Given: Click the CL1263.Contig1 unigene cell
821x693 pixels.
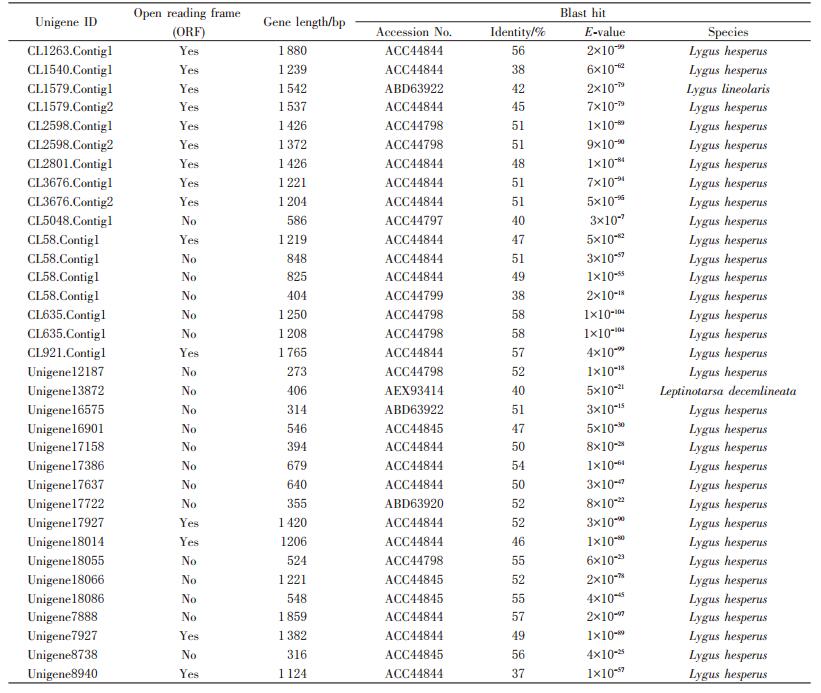Looking at the screenshot, I should point(70,51).
